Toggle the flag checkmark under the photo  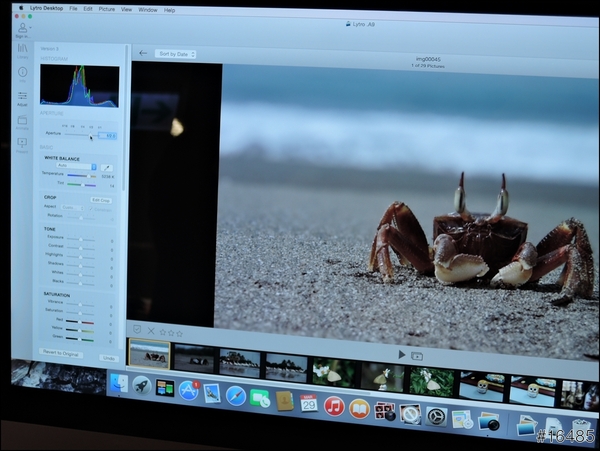pos(138,331)
